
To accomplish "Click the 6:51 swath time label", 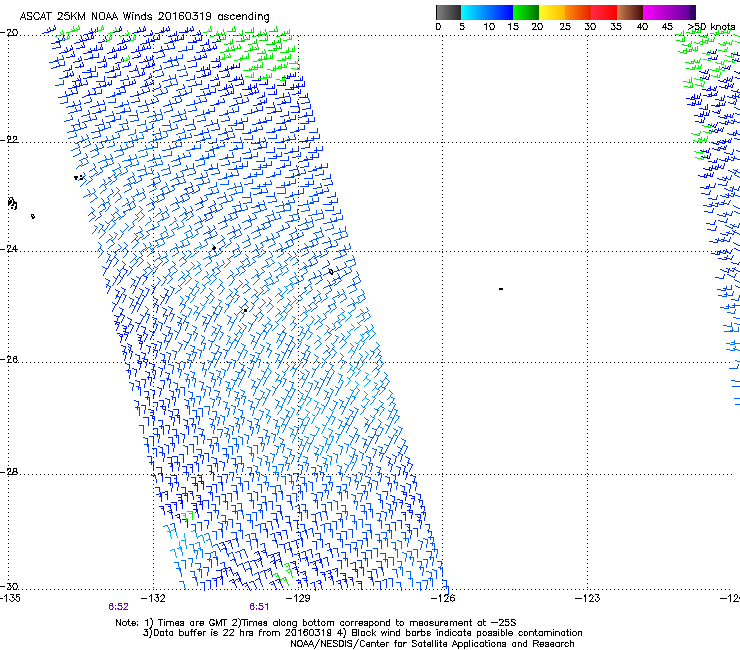I will pyautogui.click(x=259, y=607).
